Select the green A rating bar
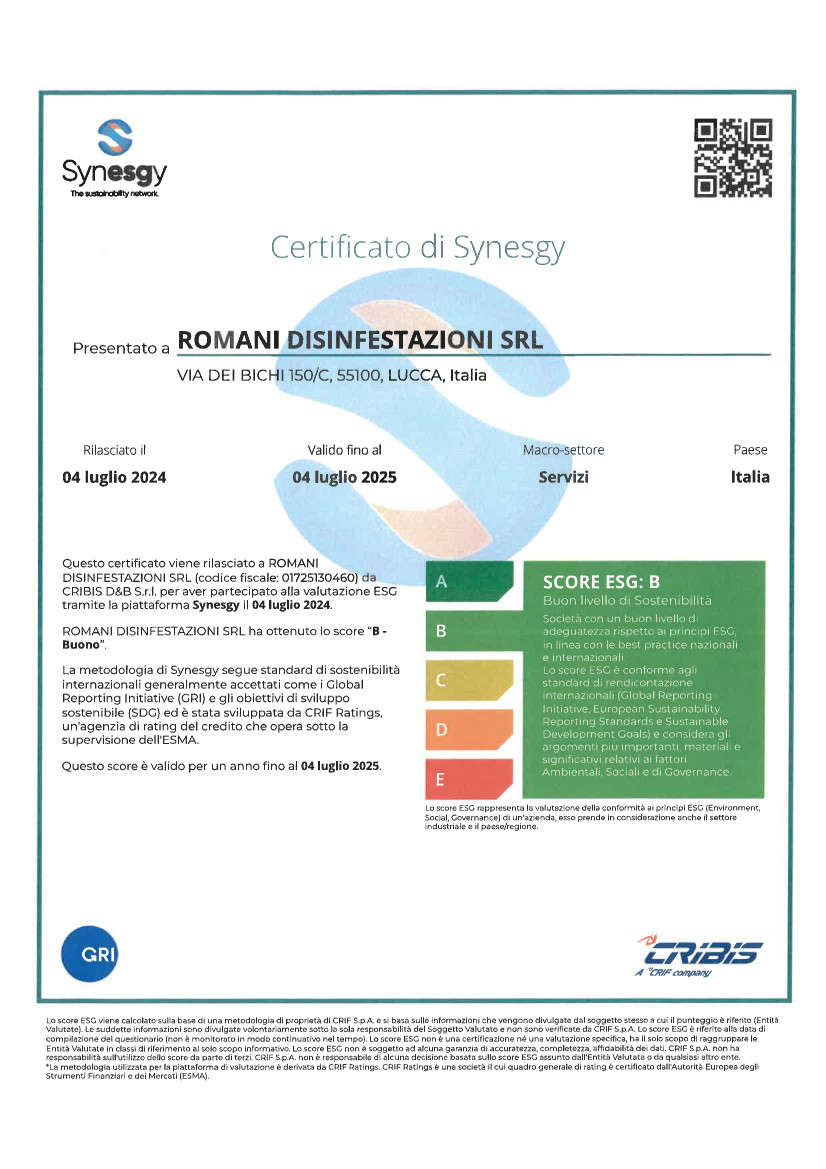 [468, 582]
